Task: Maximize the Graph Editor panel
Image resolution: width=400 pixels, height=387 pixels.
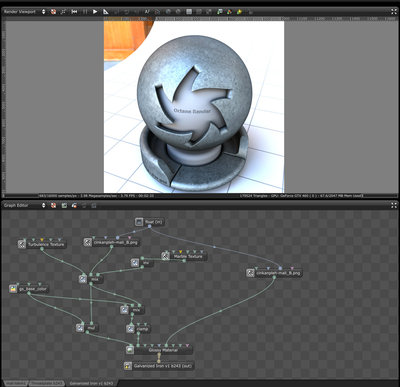Action: (x=394, y=205)
